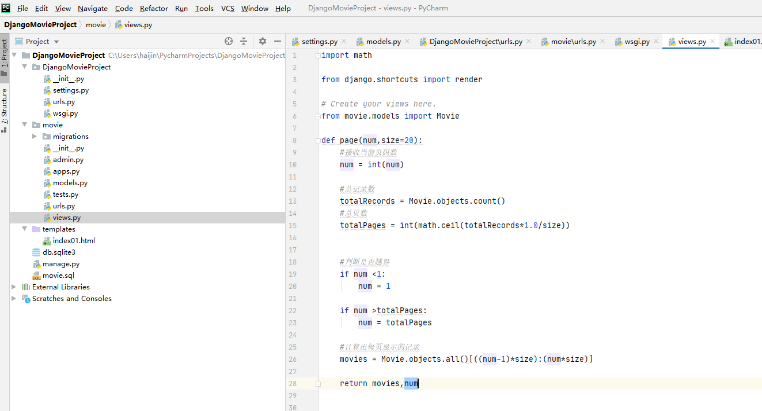Image resolution: width=762 pixels, height=411 pixels.
Task: Close the wsgi.py tab
Action: 656,41
